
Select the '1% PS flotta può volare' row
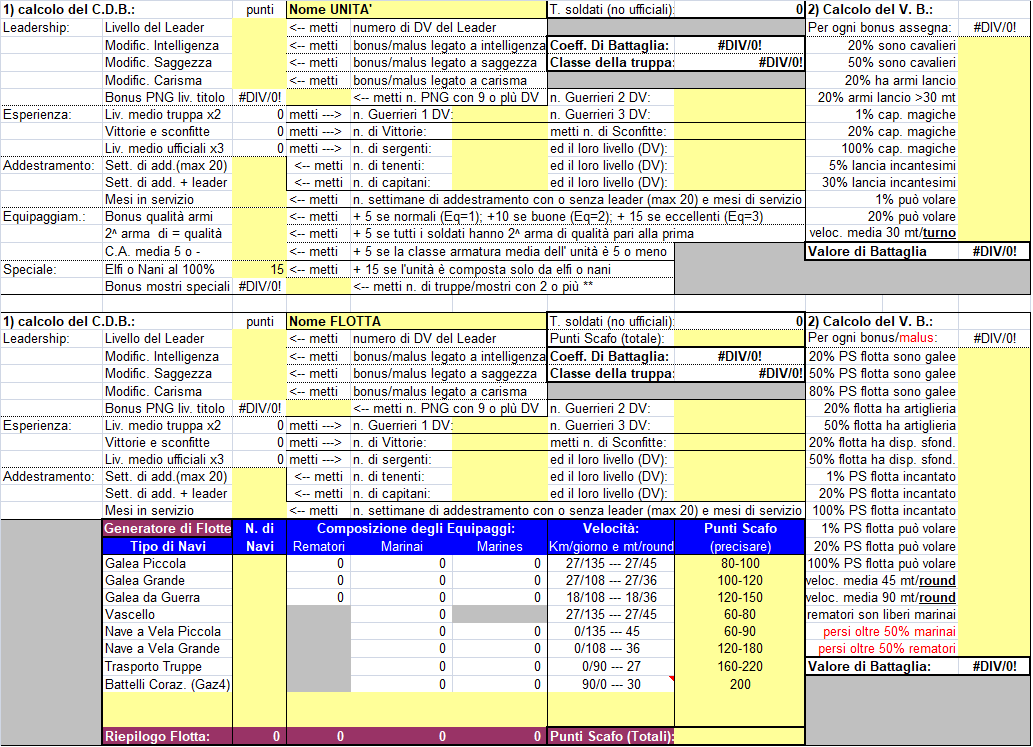tap(882, 528)
